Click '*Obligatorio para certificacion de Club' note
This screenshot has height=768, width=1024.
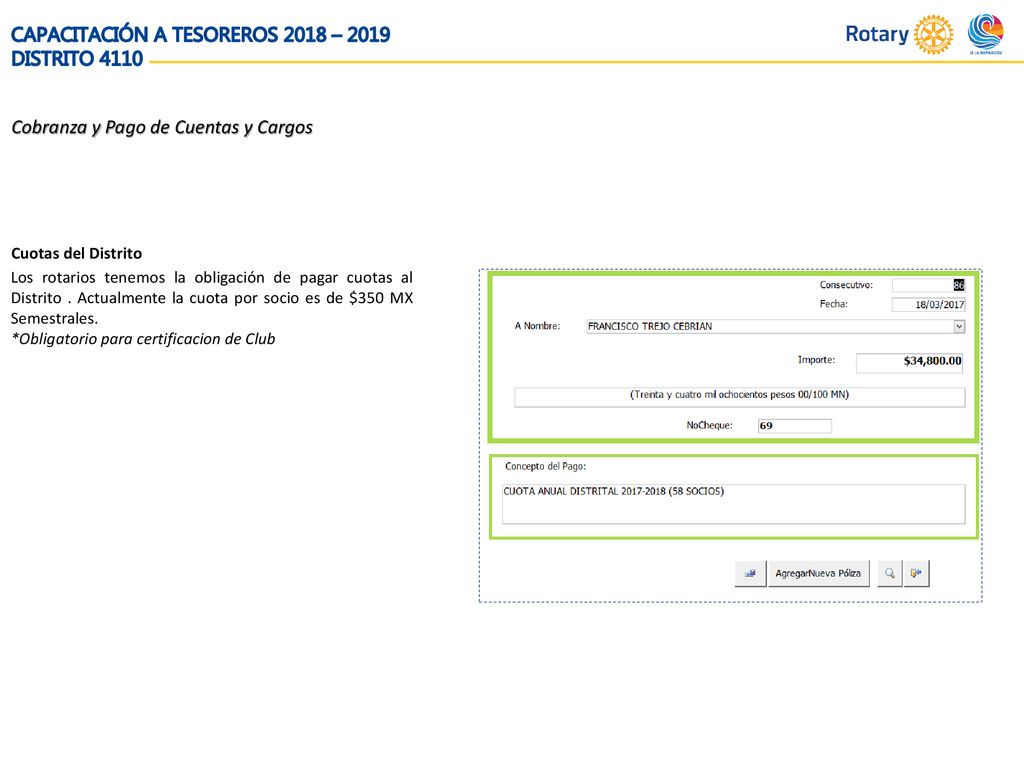[x=143, y=339]
